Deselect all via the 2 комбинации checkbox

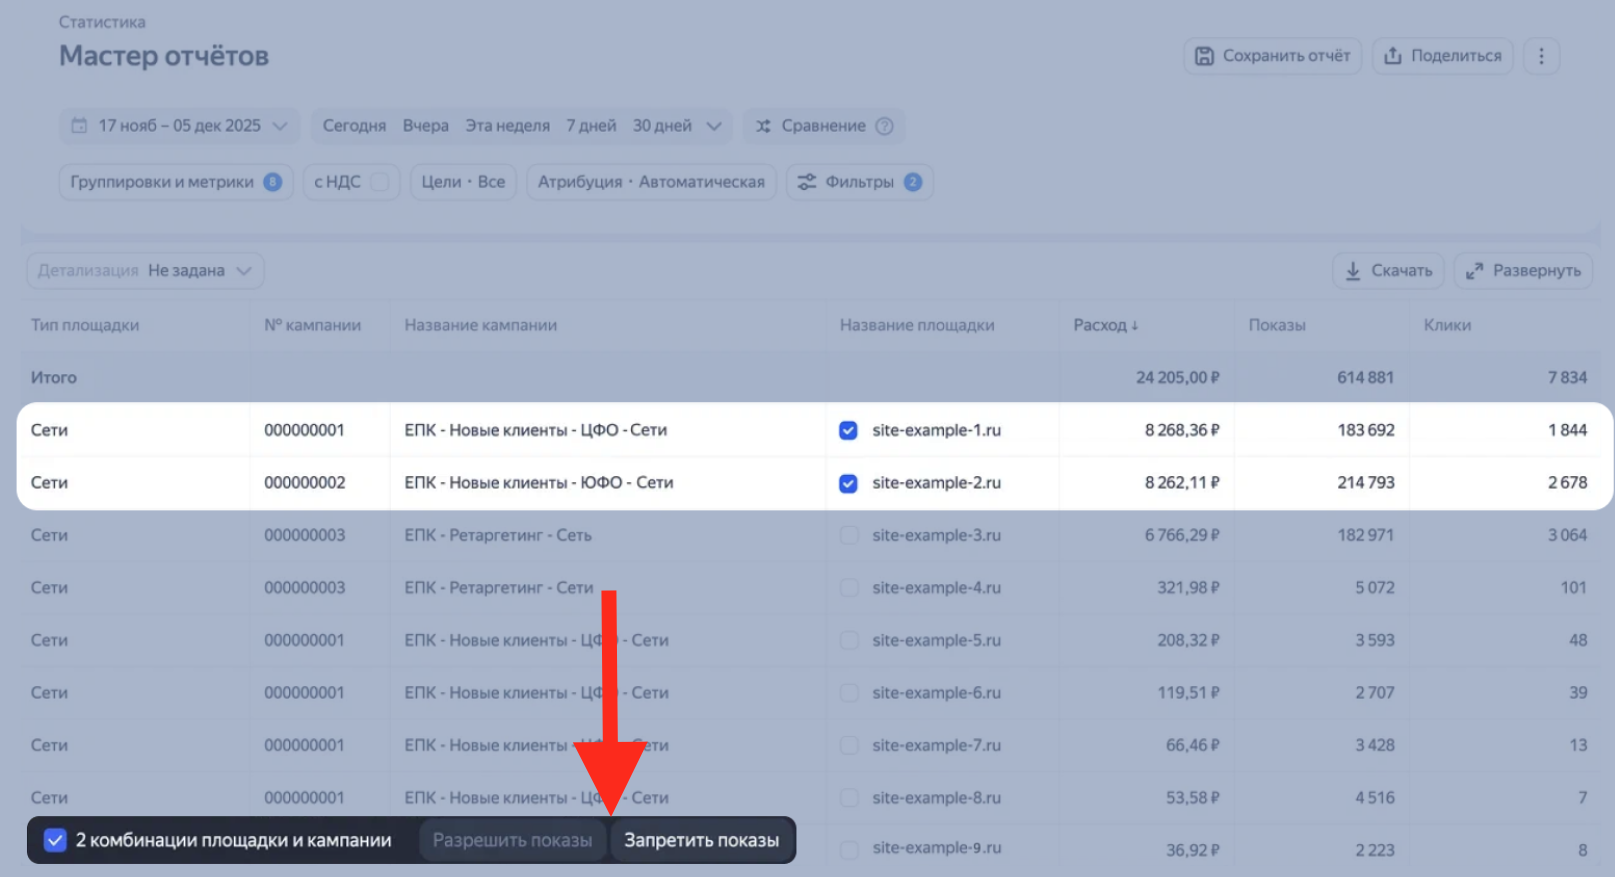coord(55,840)
